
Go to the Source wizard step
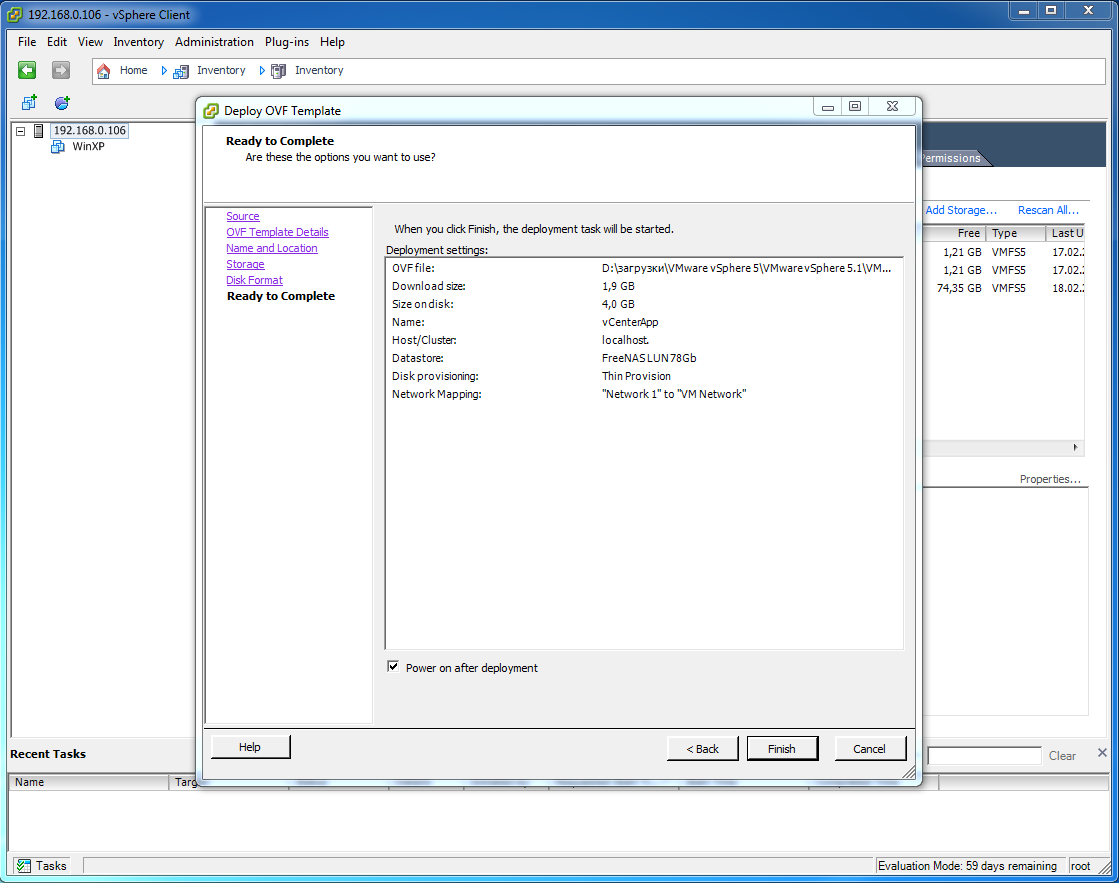point(243,216)
